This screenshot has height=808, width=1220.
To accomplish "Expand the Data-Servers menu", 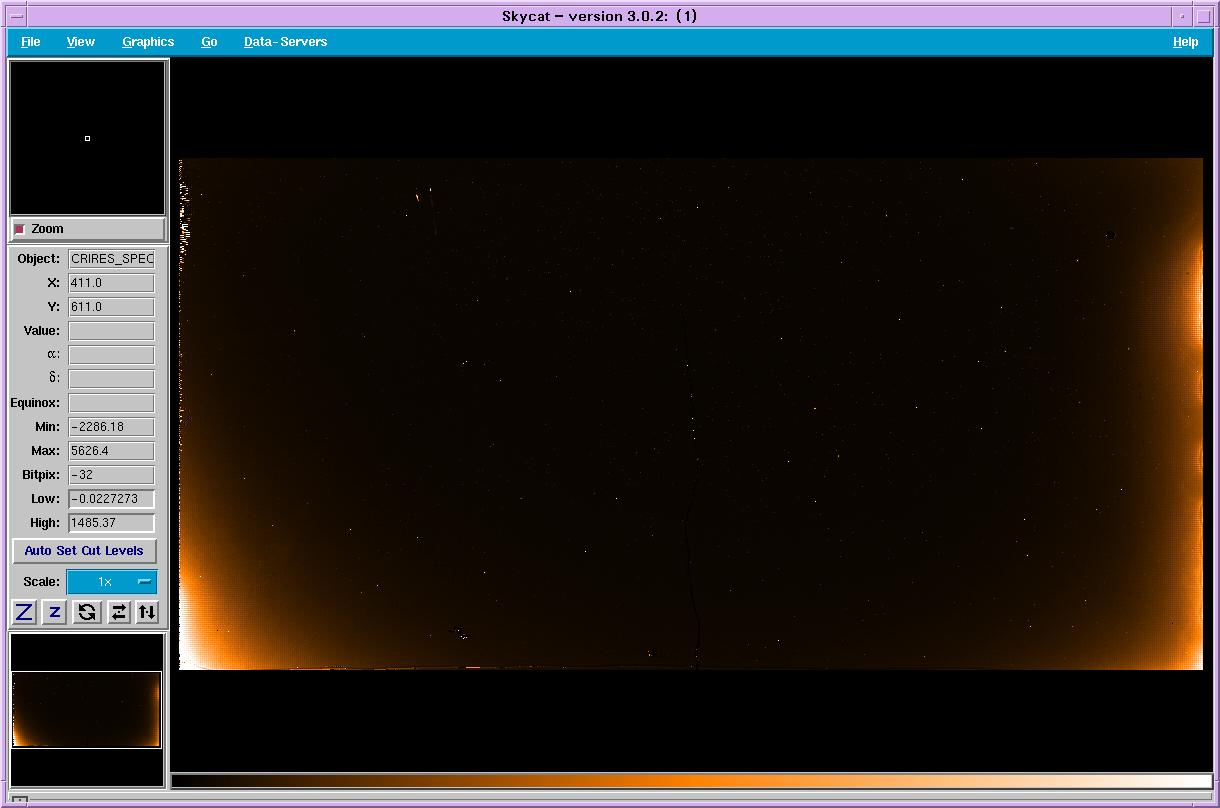I will 285,42.
